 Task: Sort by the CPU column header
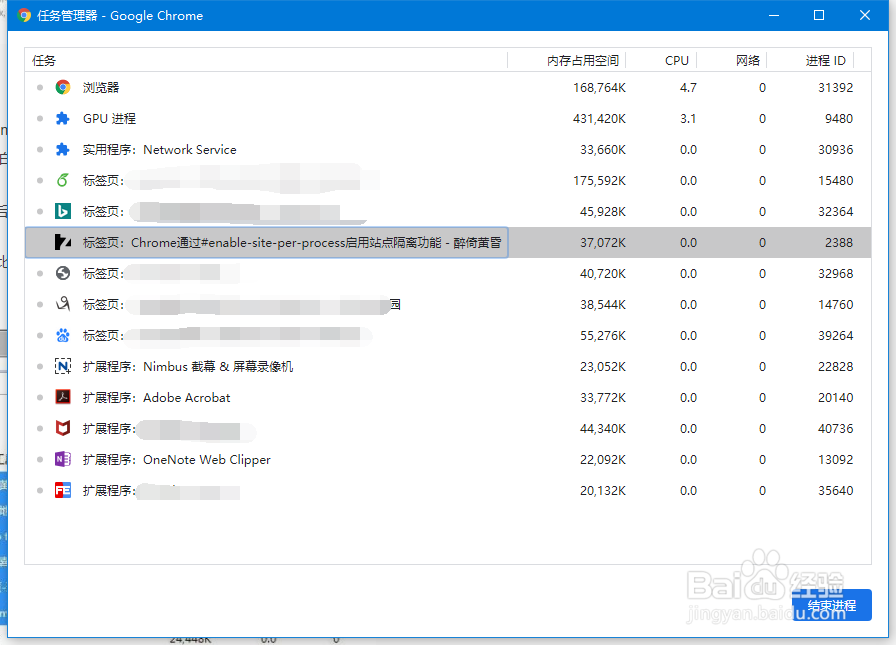click(x=662, y=61)
